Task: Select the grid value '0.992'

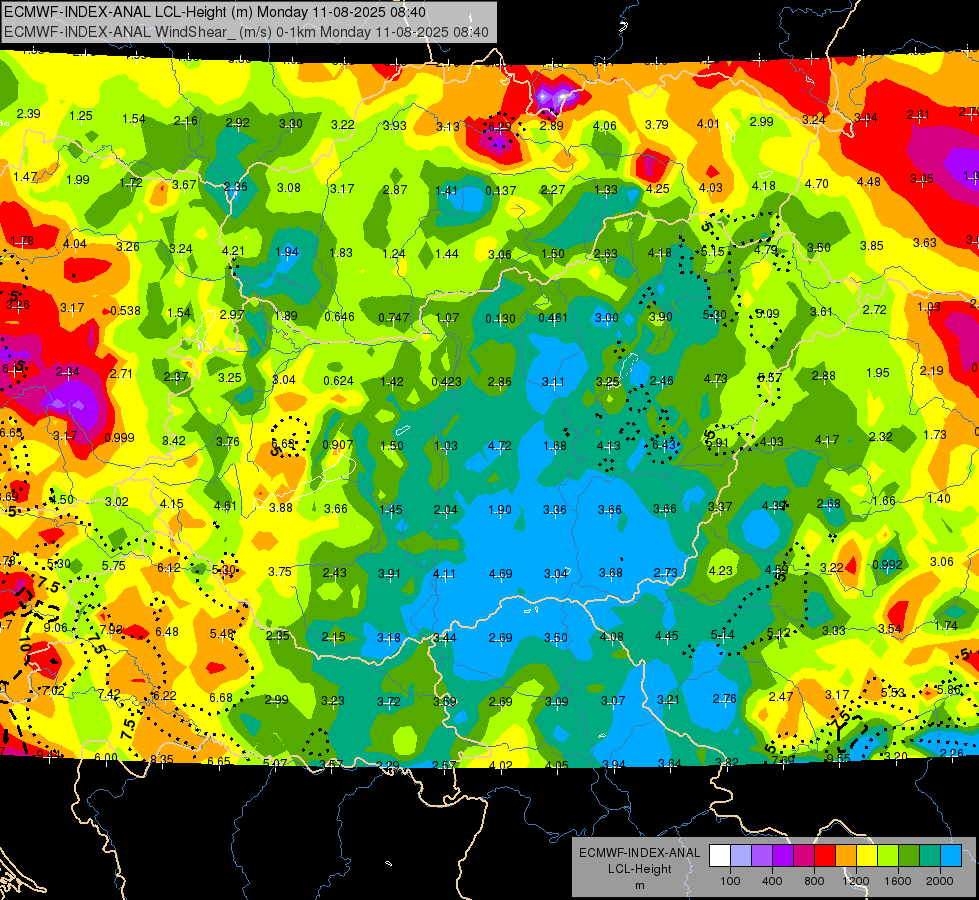Action: click(887, 565)
